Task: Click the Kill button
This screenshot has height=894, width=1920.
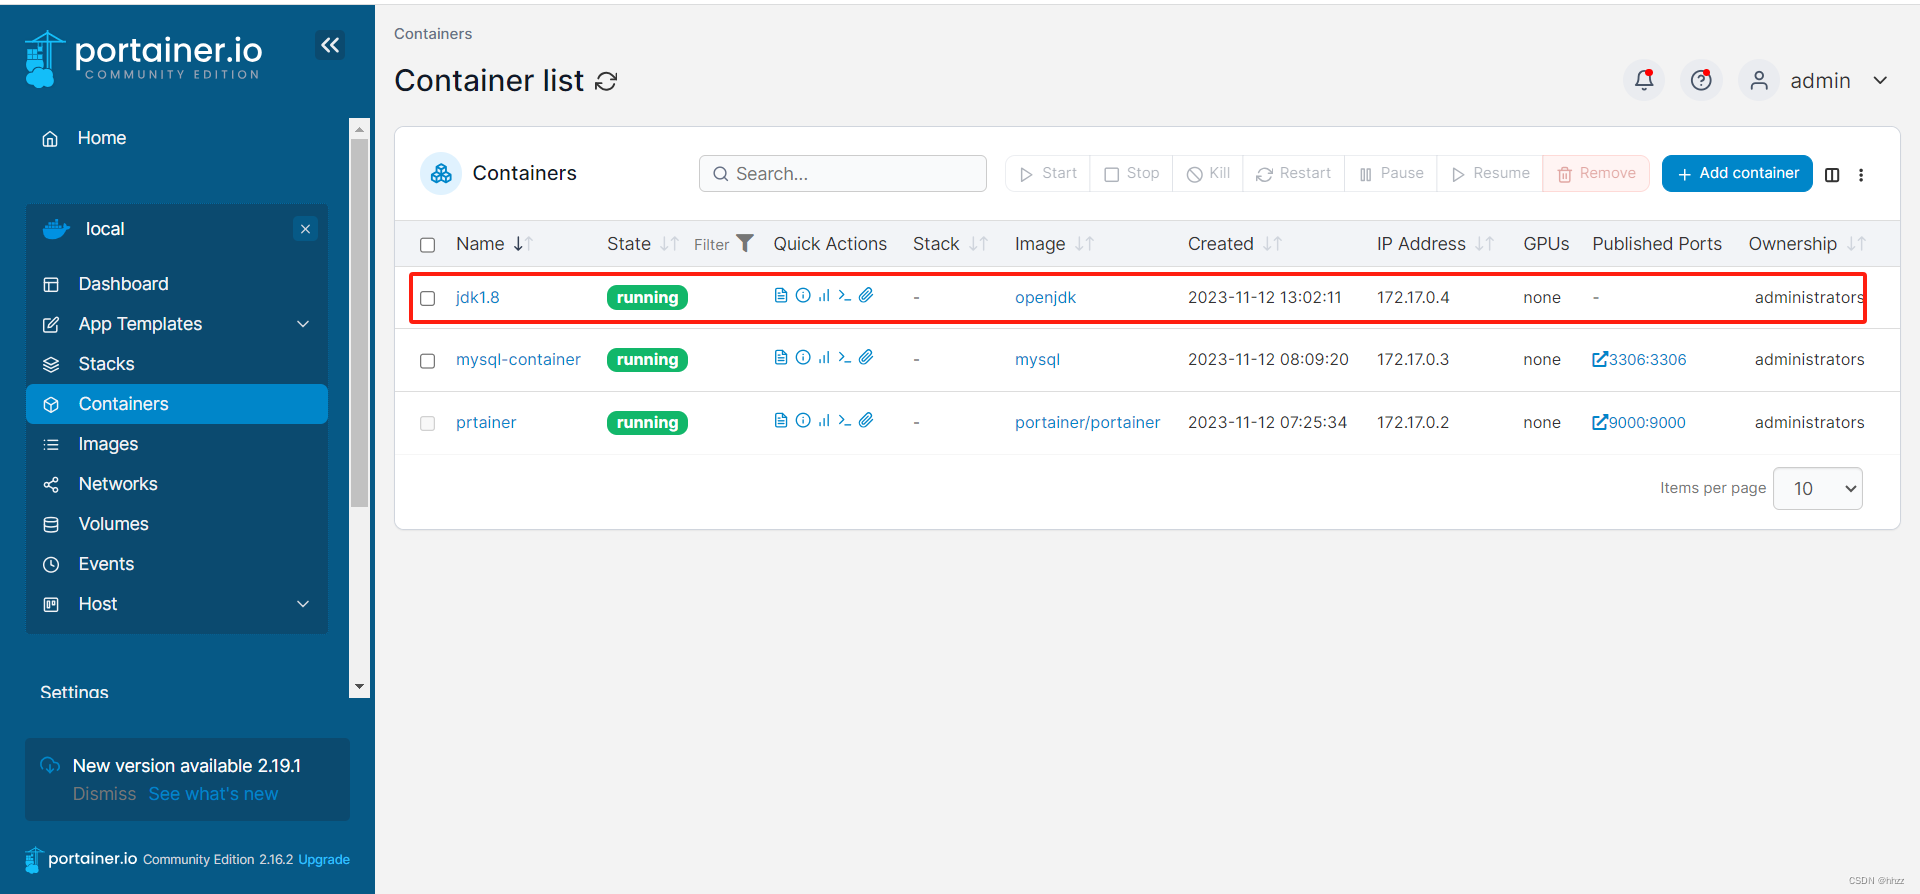Action: pos(1208,173)
